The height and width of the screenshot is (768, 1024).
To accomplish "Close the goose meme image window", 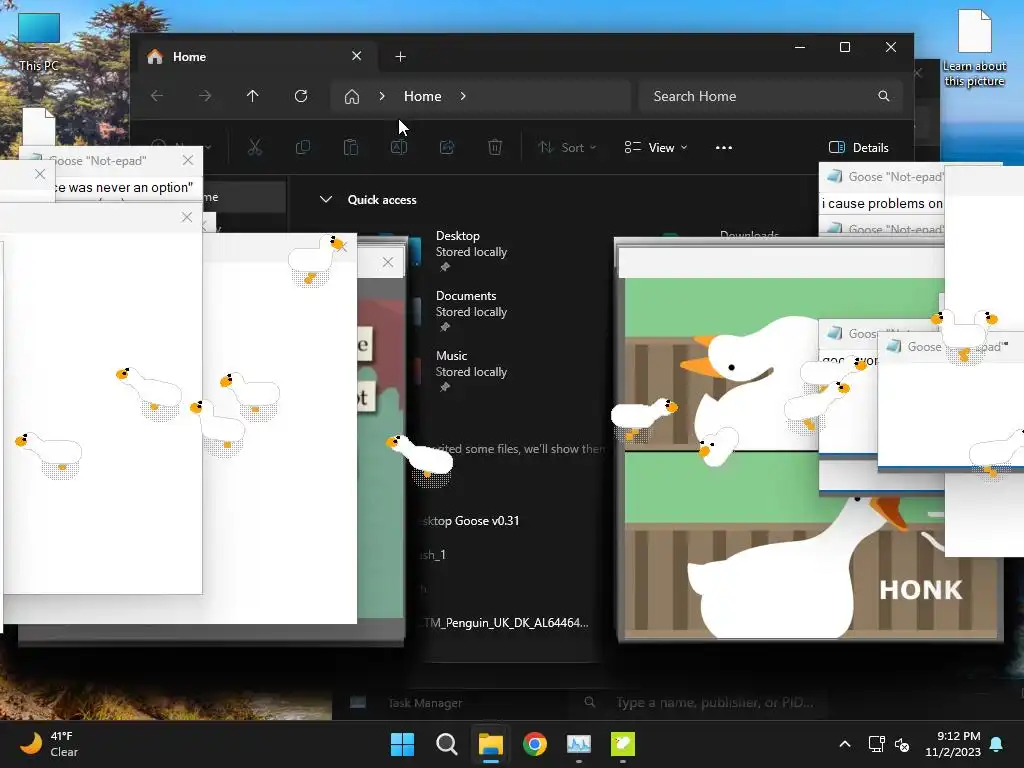I will point(388,262).
